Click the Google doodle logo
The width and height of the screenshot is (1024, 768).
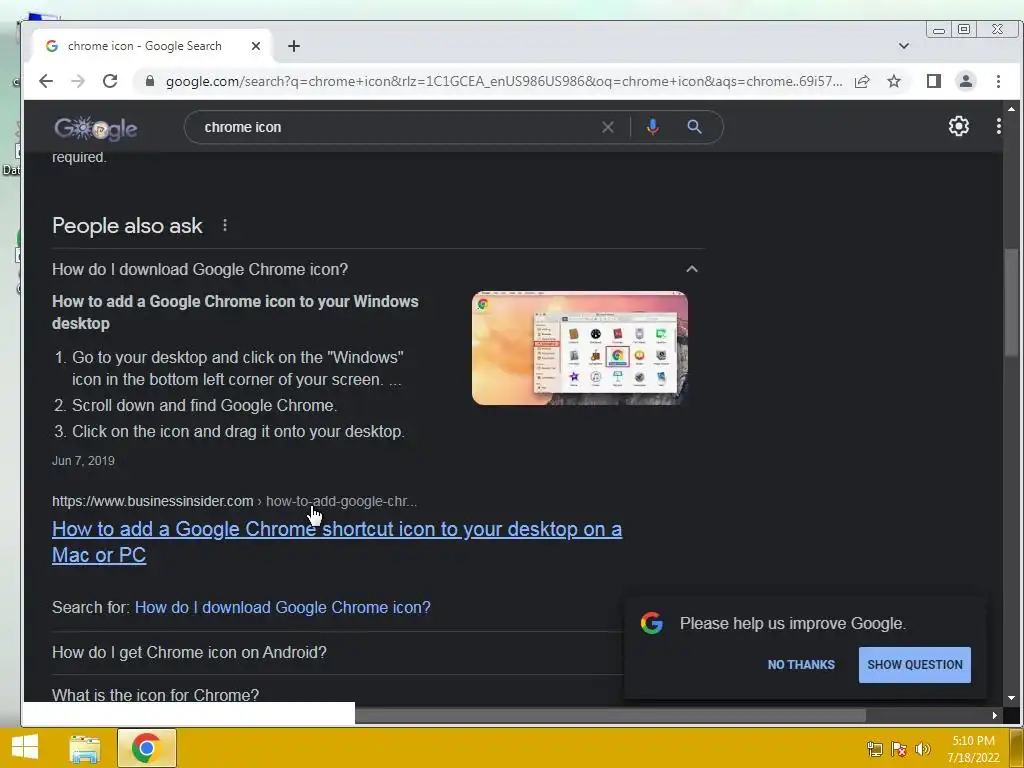tap(96, 128)
